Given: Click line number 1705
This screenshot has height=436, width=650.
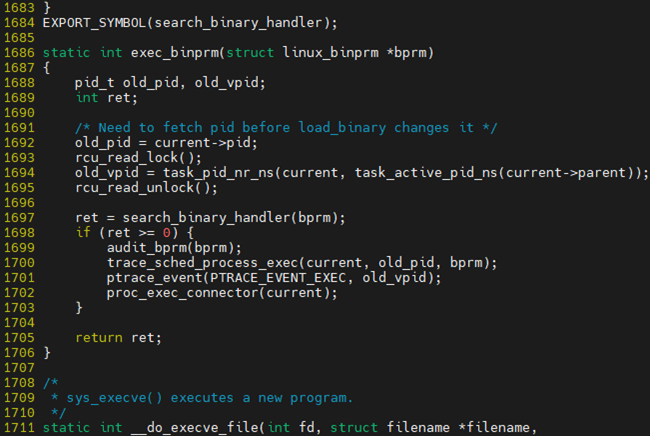Looking at the screenshot, I should click(19, 337).
